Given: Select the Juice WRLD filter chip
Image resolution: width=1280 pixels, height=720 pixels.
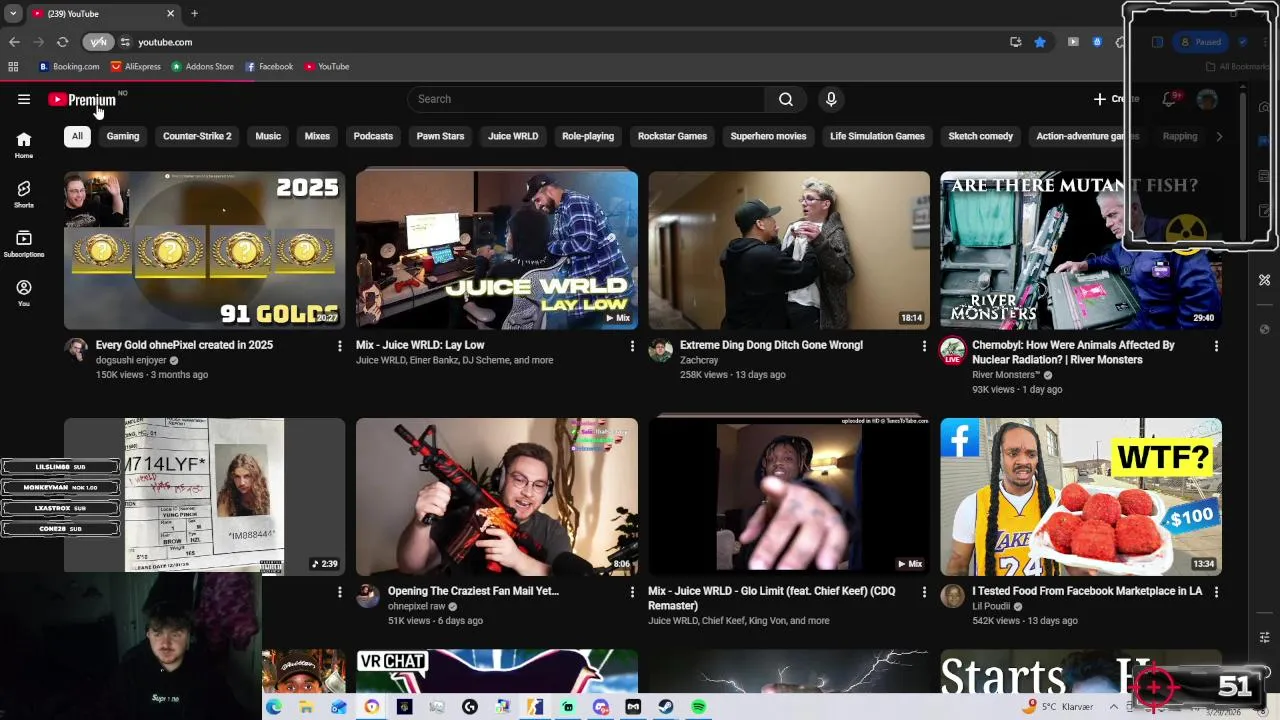Looking at the screenshot, I should [x=513, y=136].
